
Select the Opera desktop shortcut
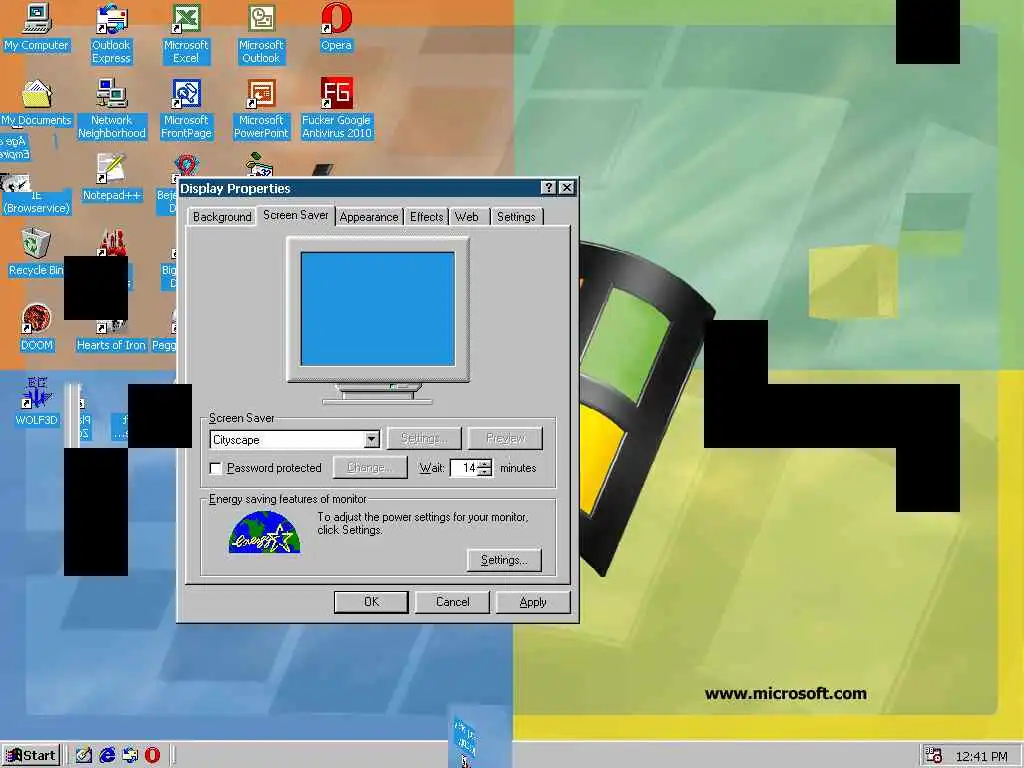336,28
